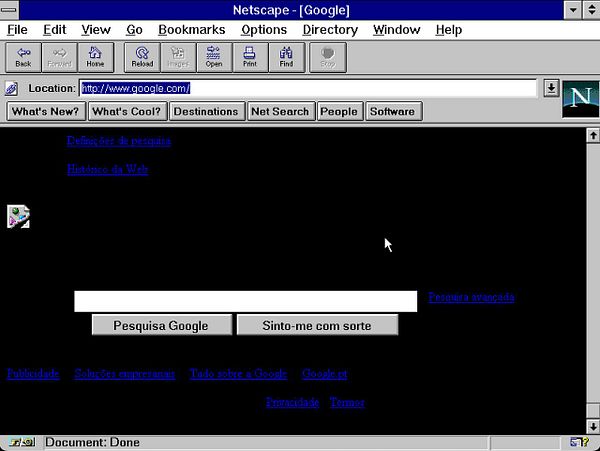Open the Bookmarks menu

click(x=192, y=30)
